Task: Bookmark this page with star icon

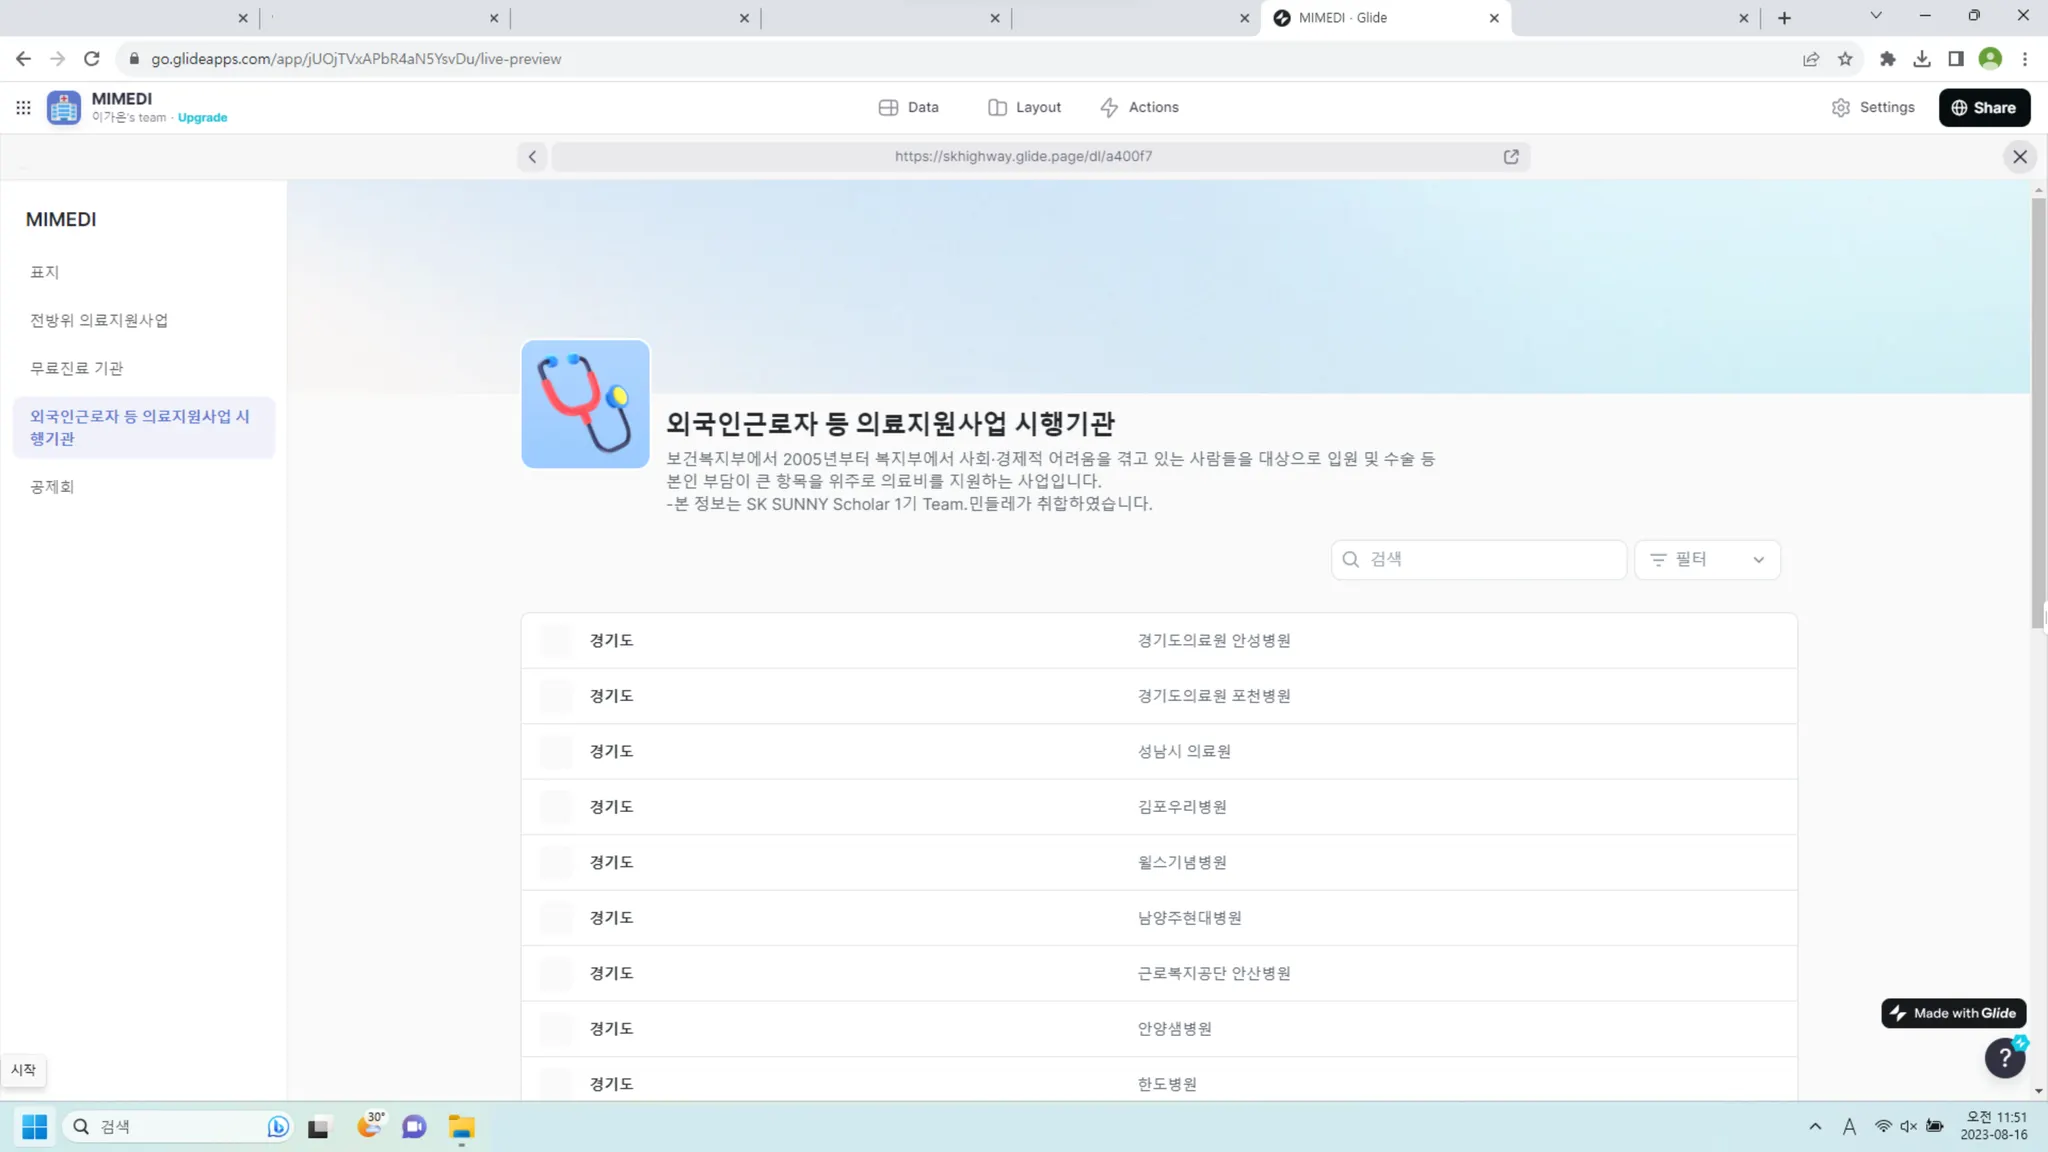Action: pos(1845,59)
